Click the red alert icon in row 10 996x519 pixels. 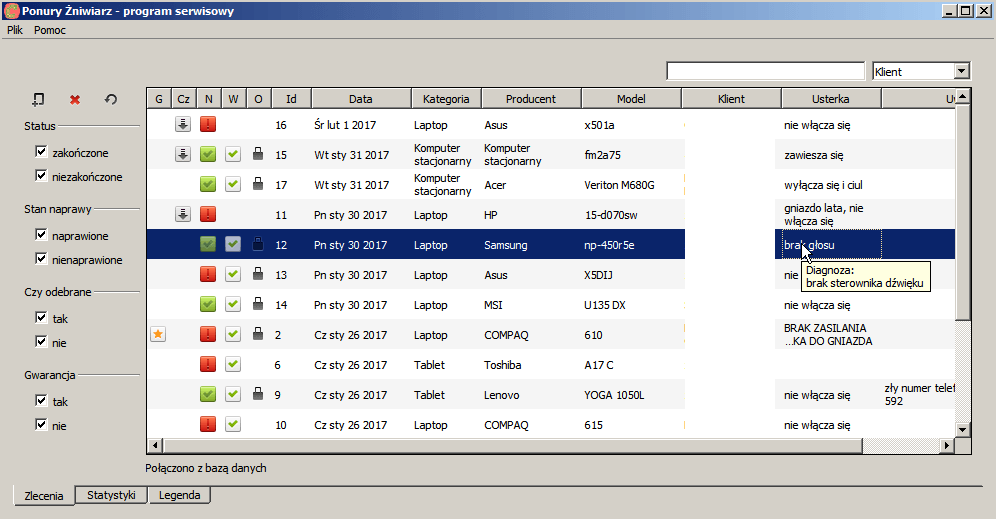(x=208, y=424)
